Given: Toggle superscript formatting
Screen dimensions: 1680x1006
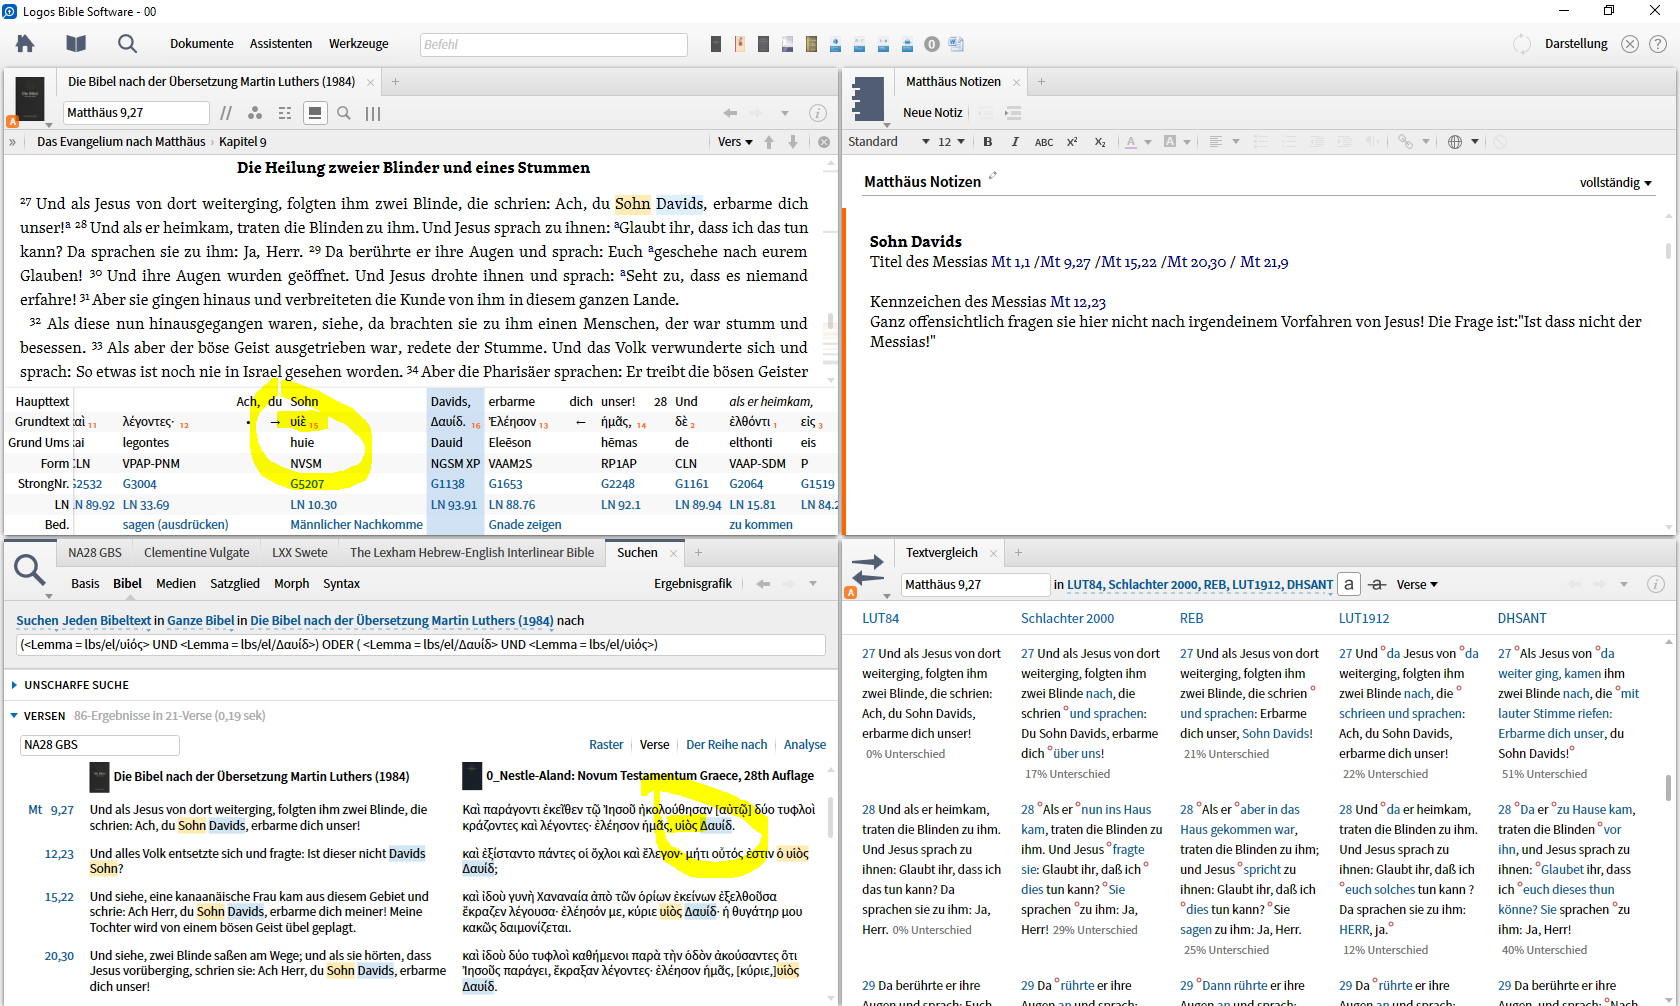Looking at the screenshot, I should coord(1071,142).
